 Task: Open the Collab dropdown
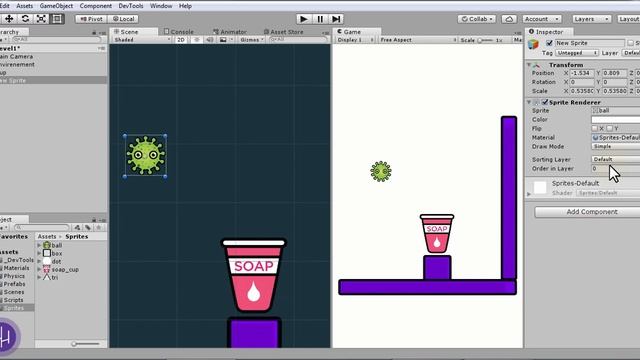pos(476,19)
